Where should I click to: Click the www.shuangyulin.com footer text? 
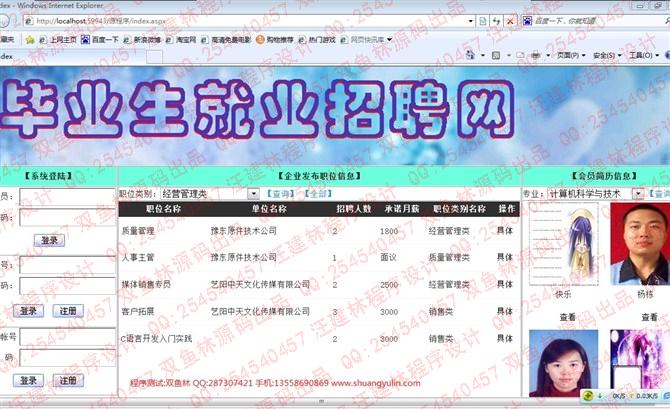pos(376,383)
